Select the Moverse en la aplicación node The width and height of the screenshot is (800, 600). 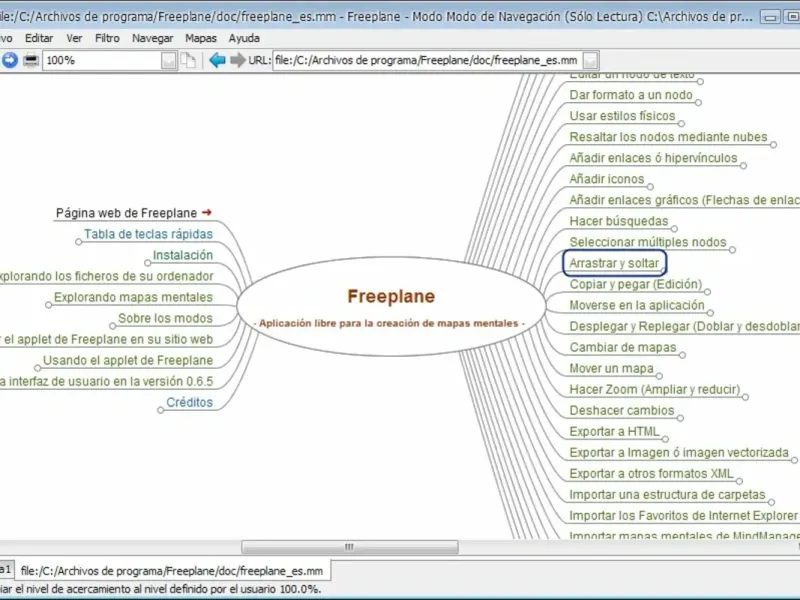(637, 305)
